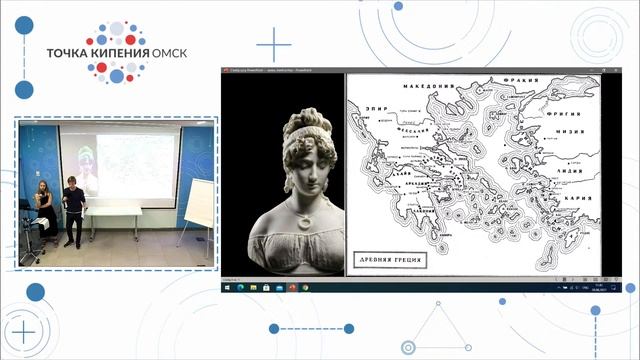The image size is (640, 360).
Task: Click the 'КАРИЯ' label on the map
Action: [x=578, y=198]
